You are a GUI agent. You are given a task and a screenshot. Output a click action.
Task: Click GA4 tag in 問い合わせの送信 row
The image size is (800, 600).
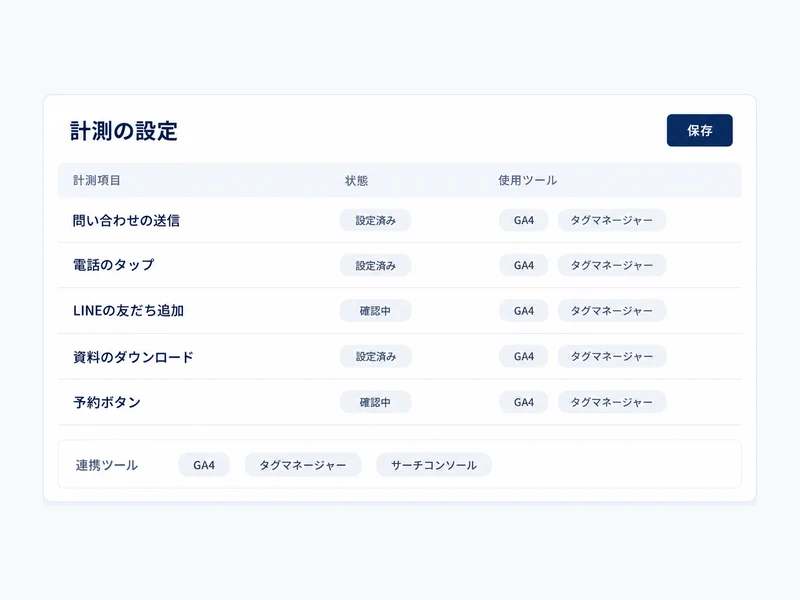pos(523,220)
